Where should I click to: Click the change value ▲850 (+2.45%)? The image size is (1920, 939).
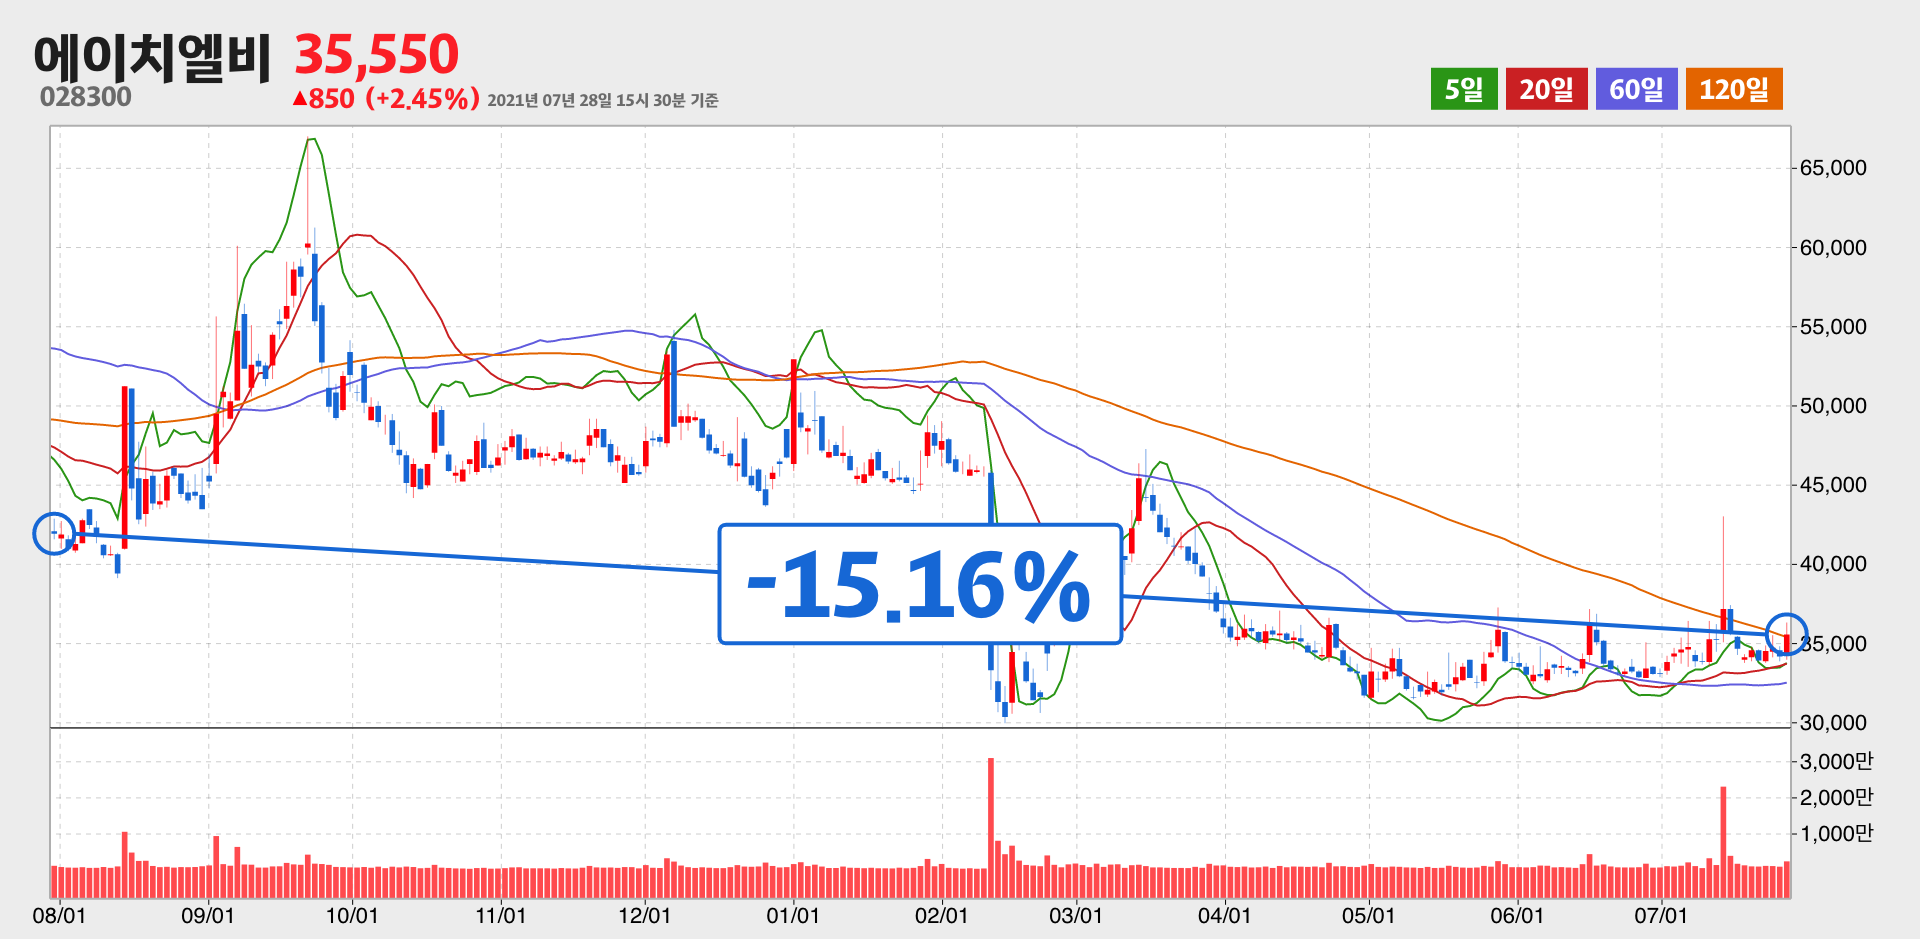click(386, 99)
